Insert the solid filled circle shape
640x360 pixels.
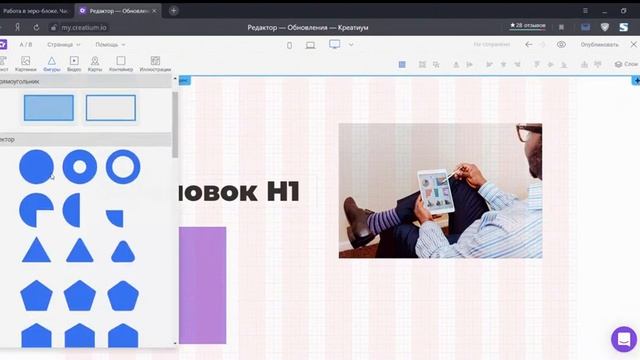pos(36,167)
